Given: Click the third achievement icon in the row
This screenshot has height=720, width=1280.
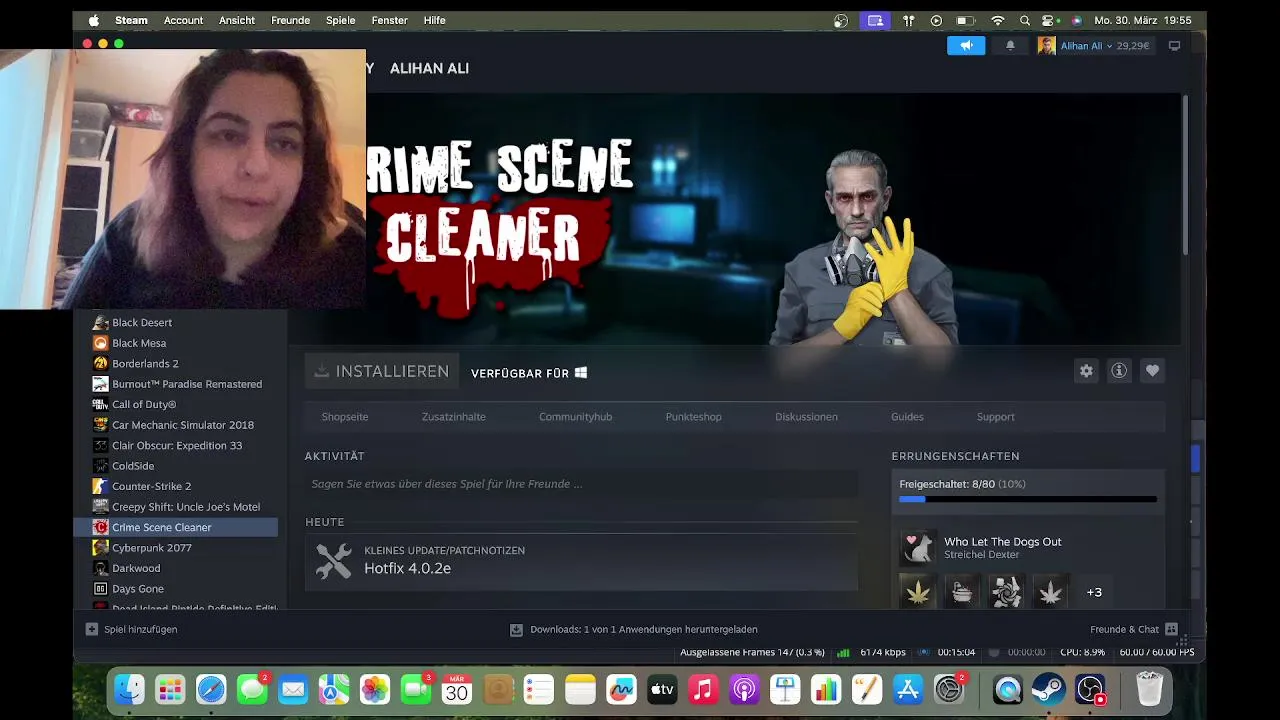Looking at the screenshot, I should [1006, 592].
